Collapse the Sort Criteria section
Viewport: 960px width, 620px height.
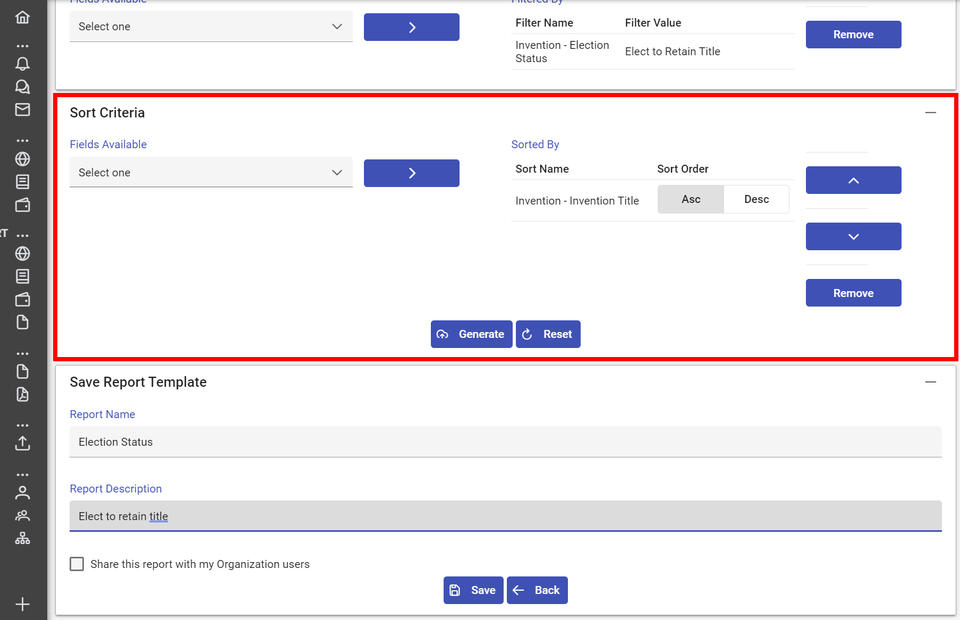tap(931, 113)
